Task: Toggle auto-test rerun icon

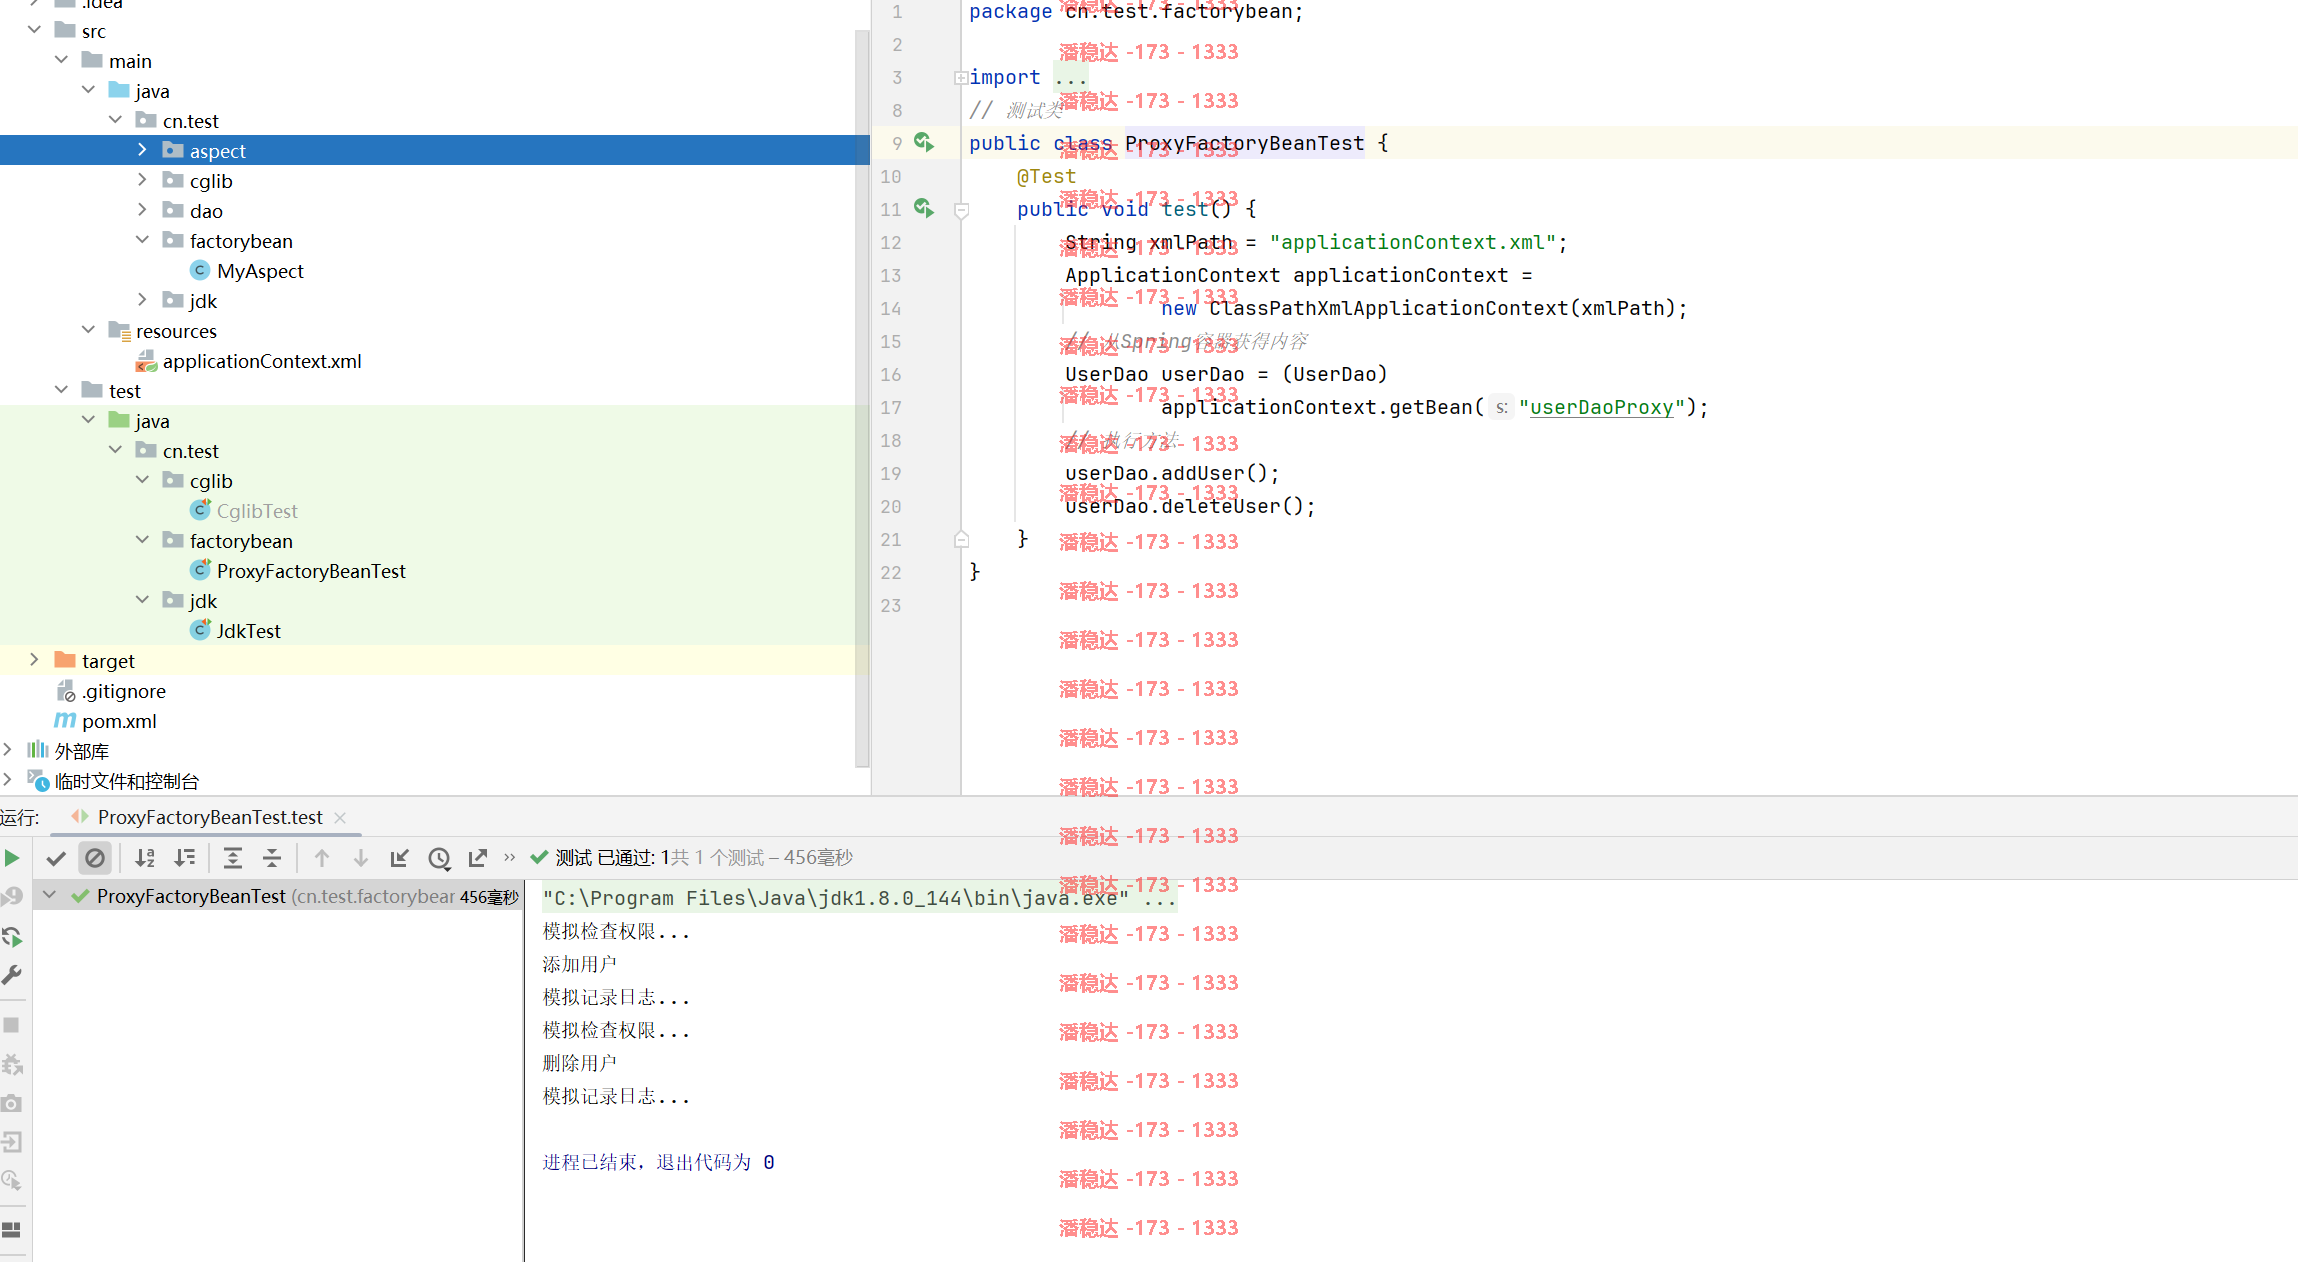Action: 12,937
